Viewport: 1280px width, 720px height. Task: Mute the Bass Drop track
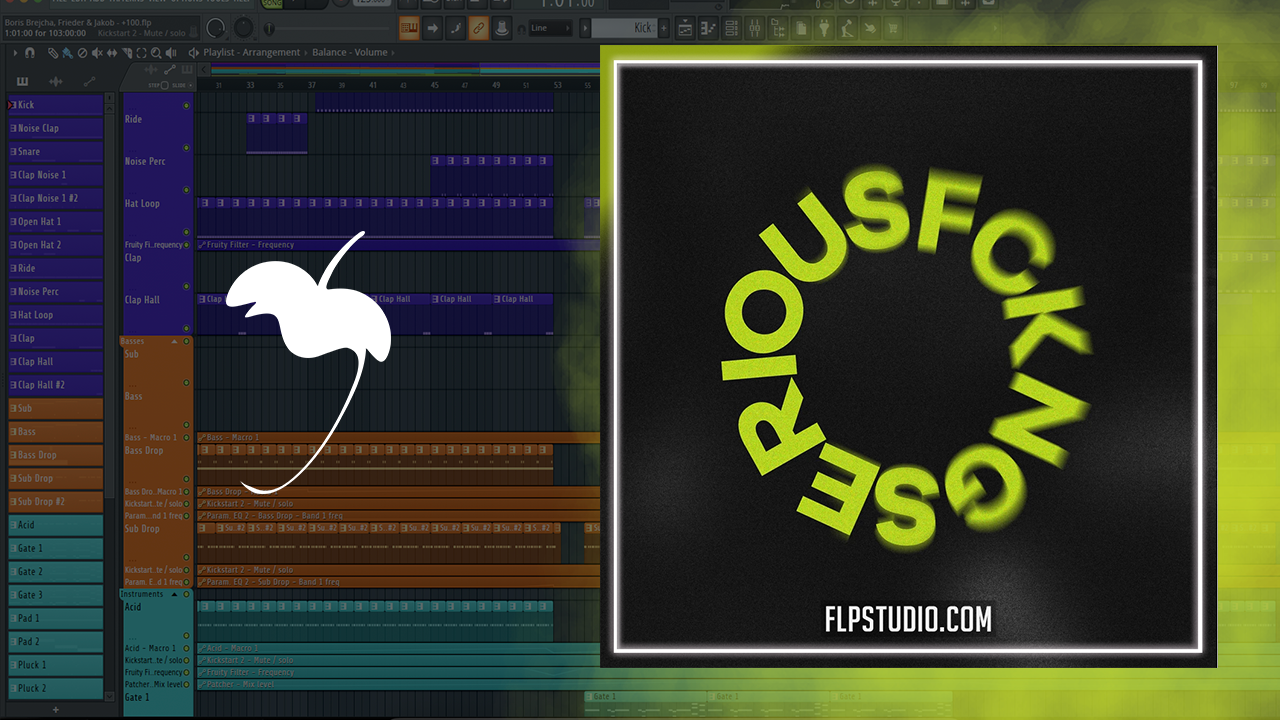click(x=186, y=479)
